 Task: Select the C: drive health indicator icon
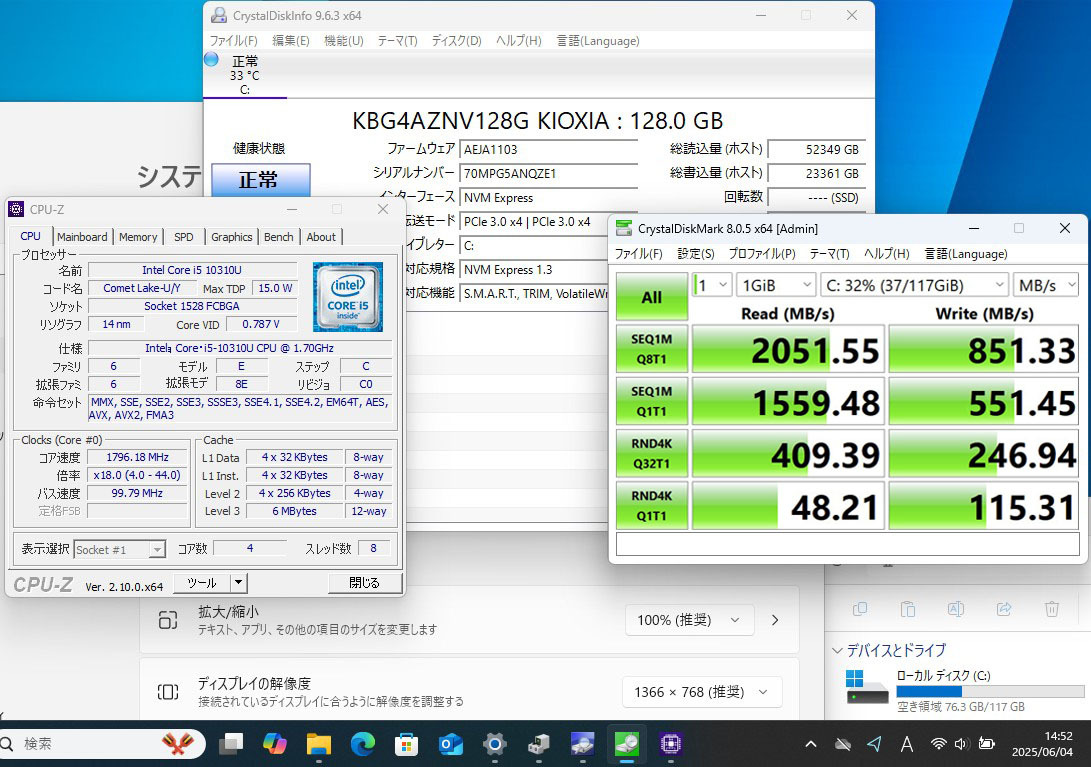[212, 59]
